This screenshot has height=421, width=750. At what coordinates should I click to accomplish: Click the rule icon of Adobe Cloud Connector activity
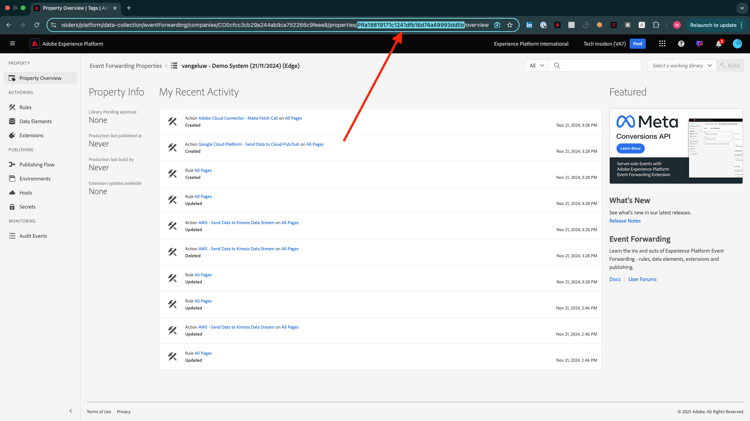tap(173, 122)
